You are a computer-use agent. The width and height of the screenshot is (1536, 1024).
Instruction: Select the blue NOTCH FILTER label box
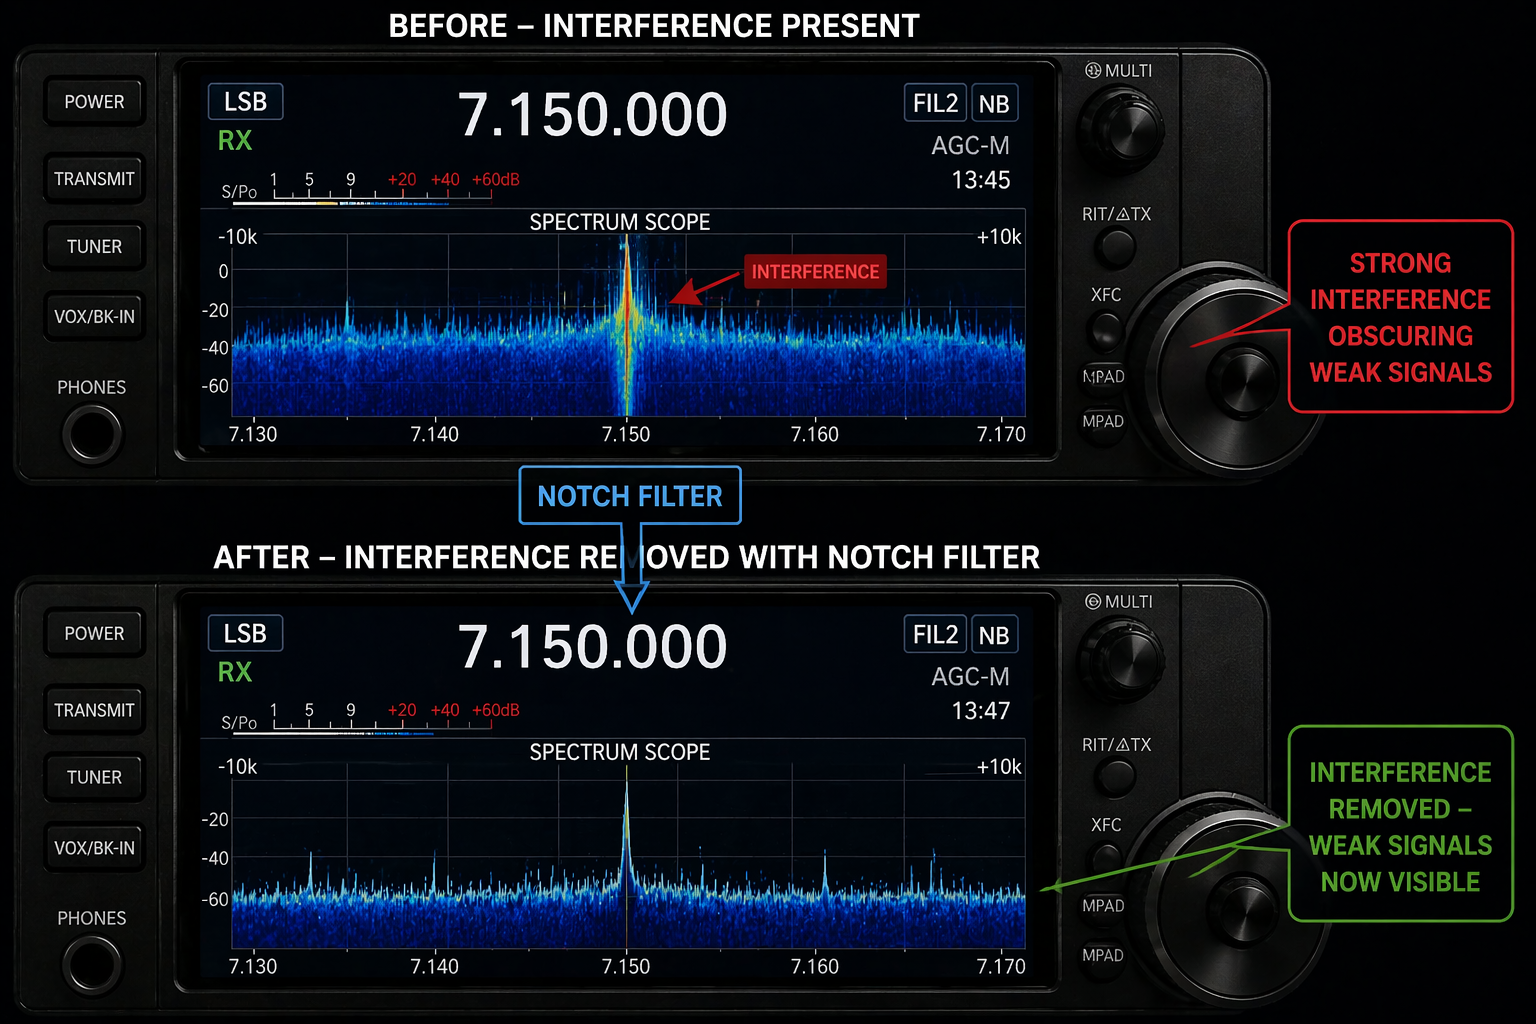point(630,496)
